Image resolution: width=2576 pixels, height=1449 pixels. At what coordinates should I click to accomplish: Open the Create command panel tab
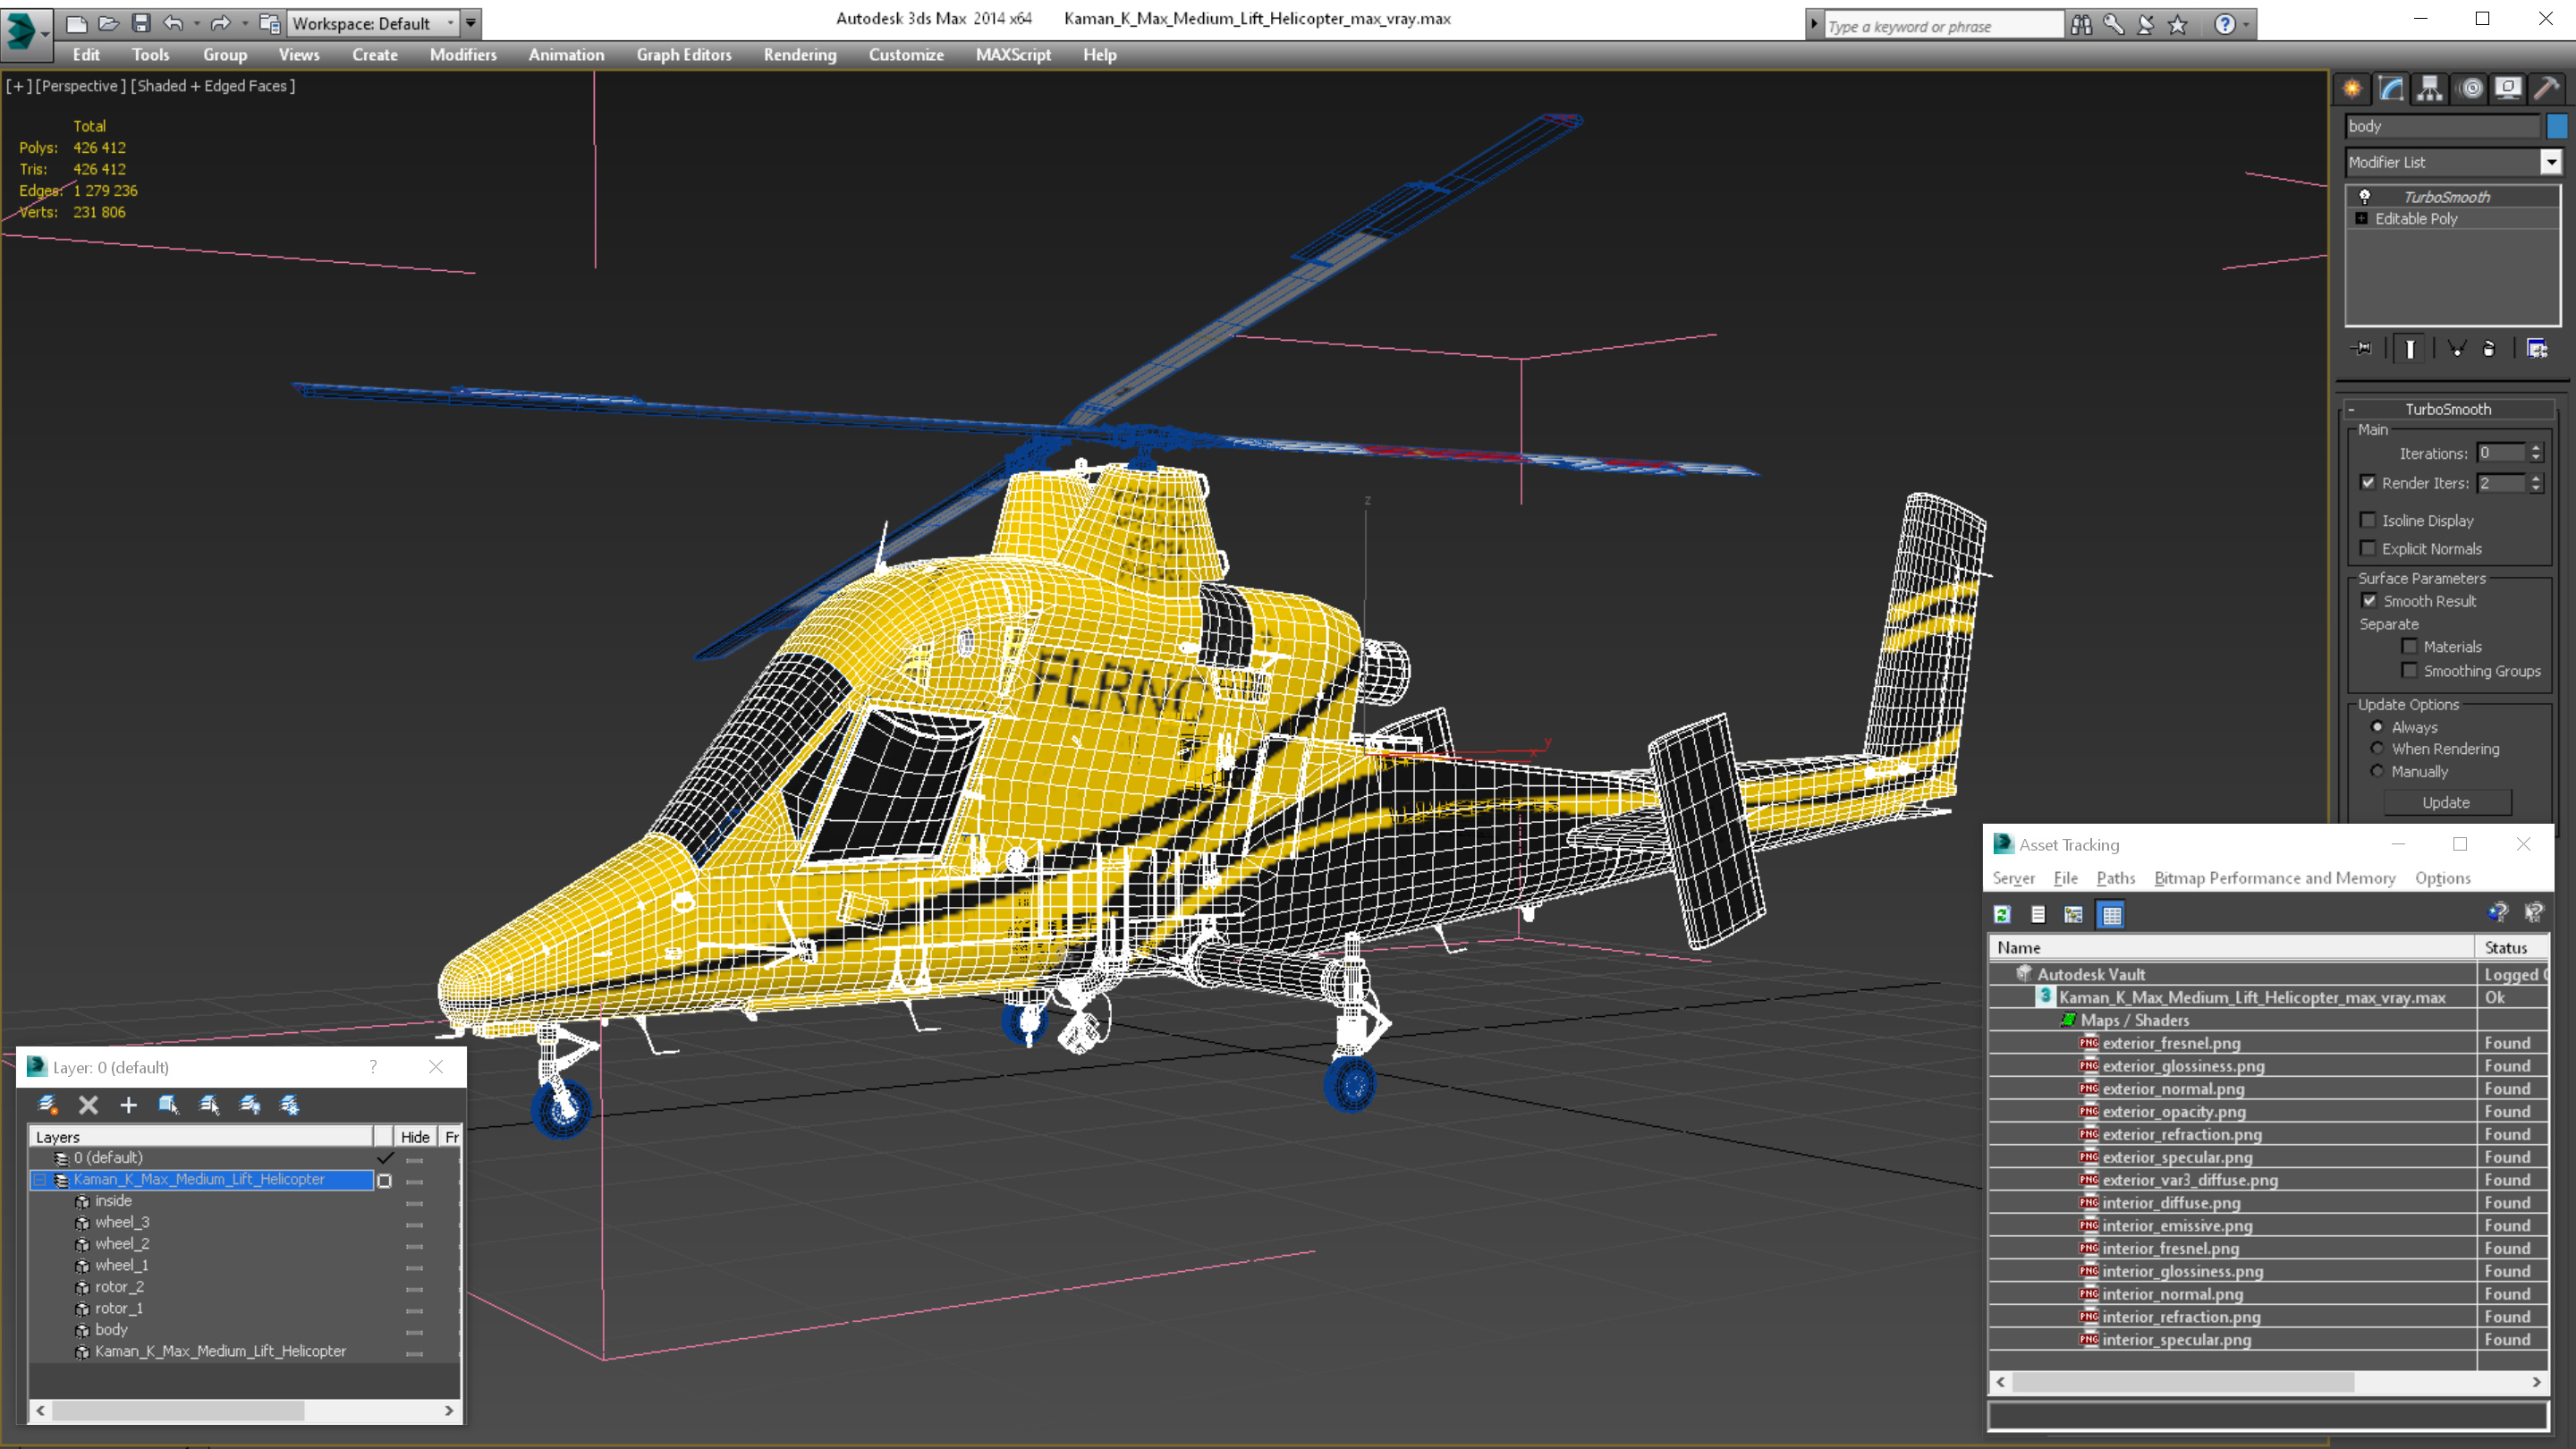2352,89
